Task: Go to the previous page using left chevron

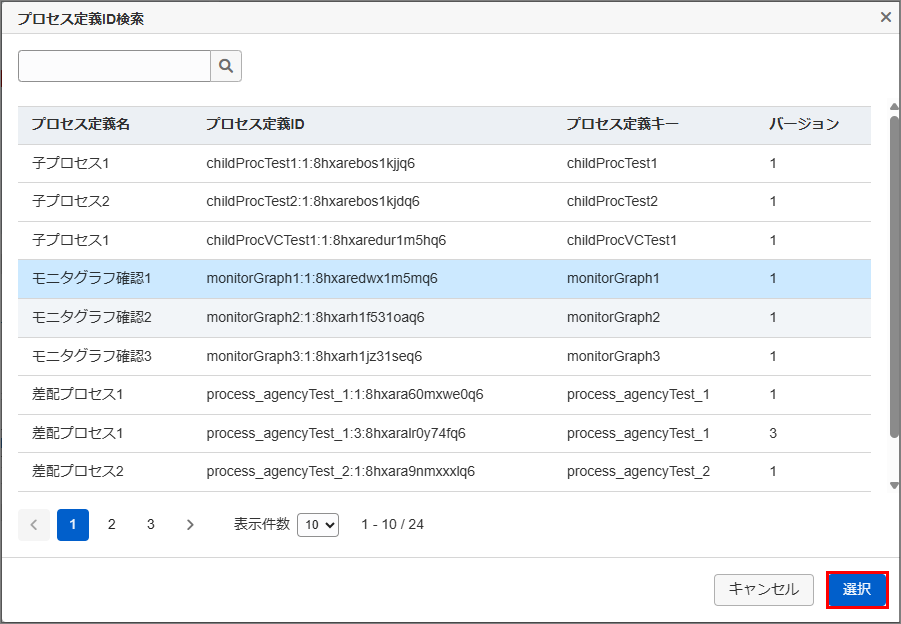Action: (x=34, y=525)
